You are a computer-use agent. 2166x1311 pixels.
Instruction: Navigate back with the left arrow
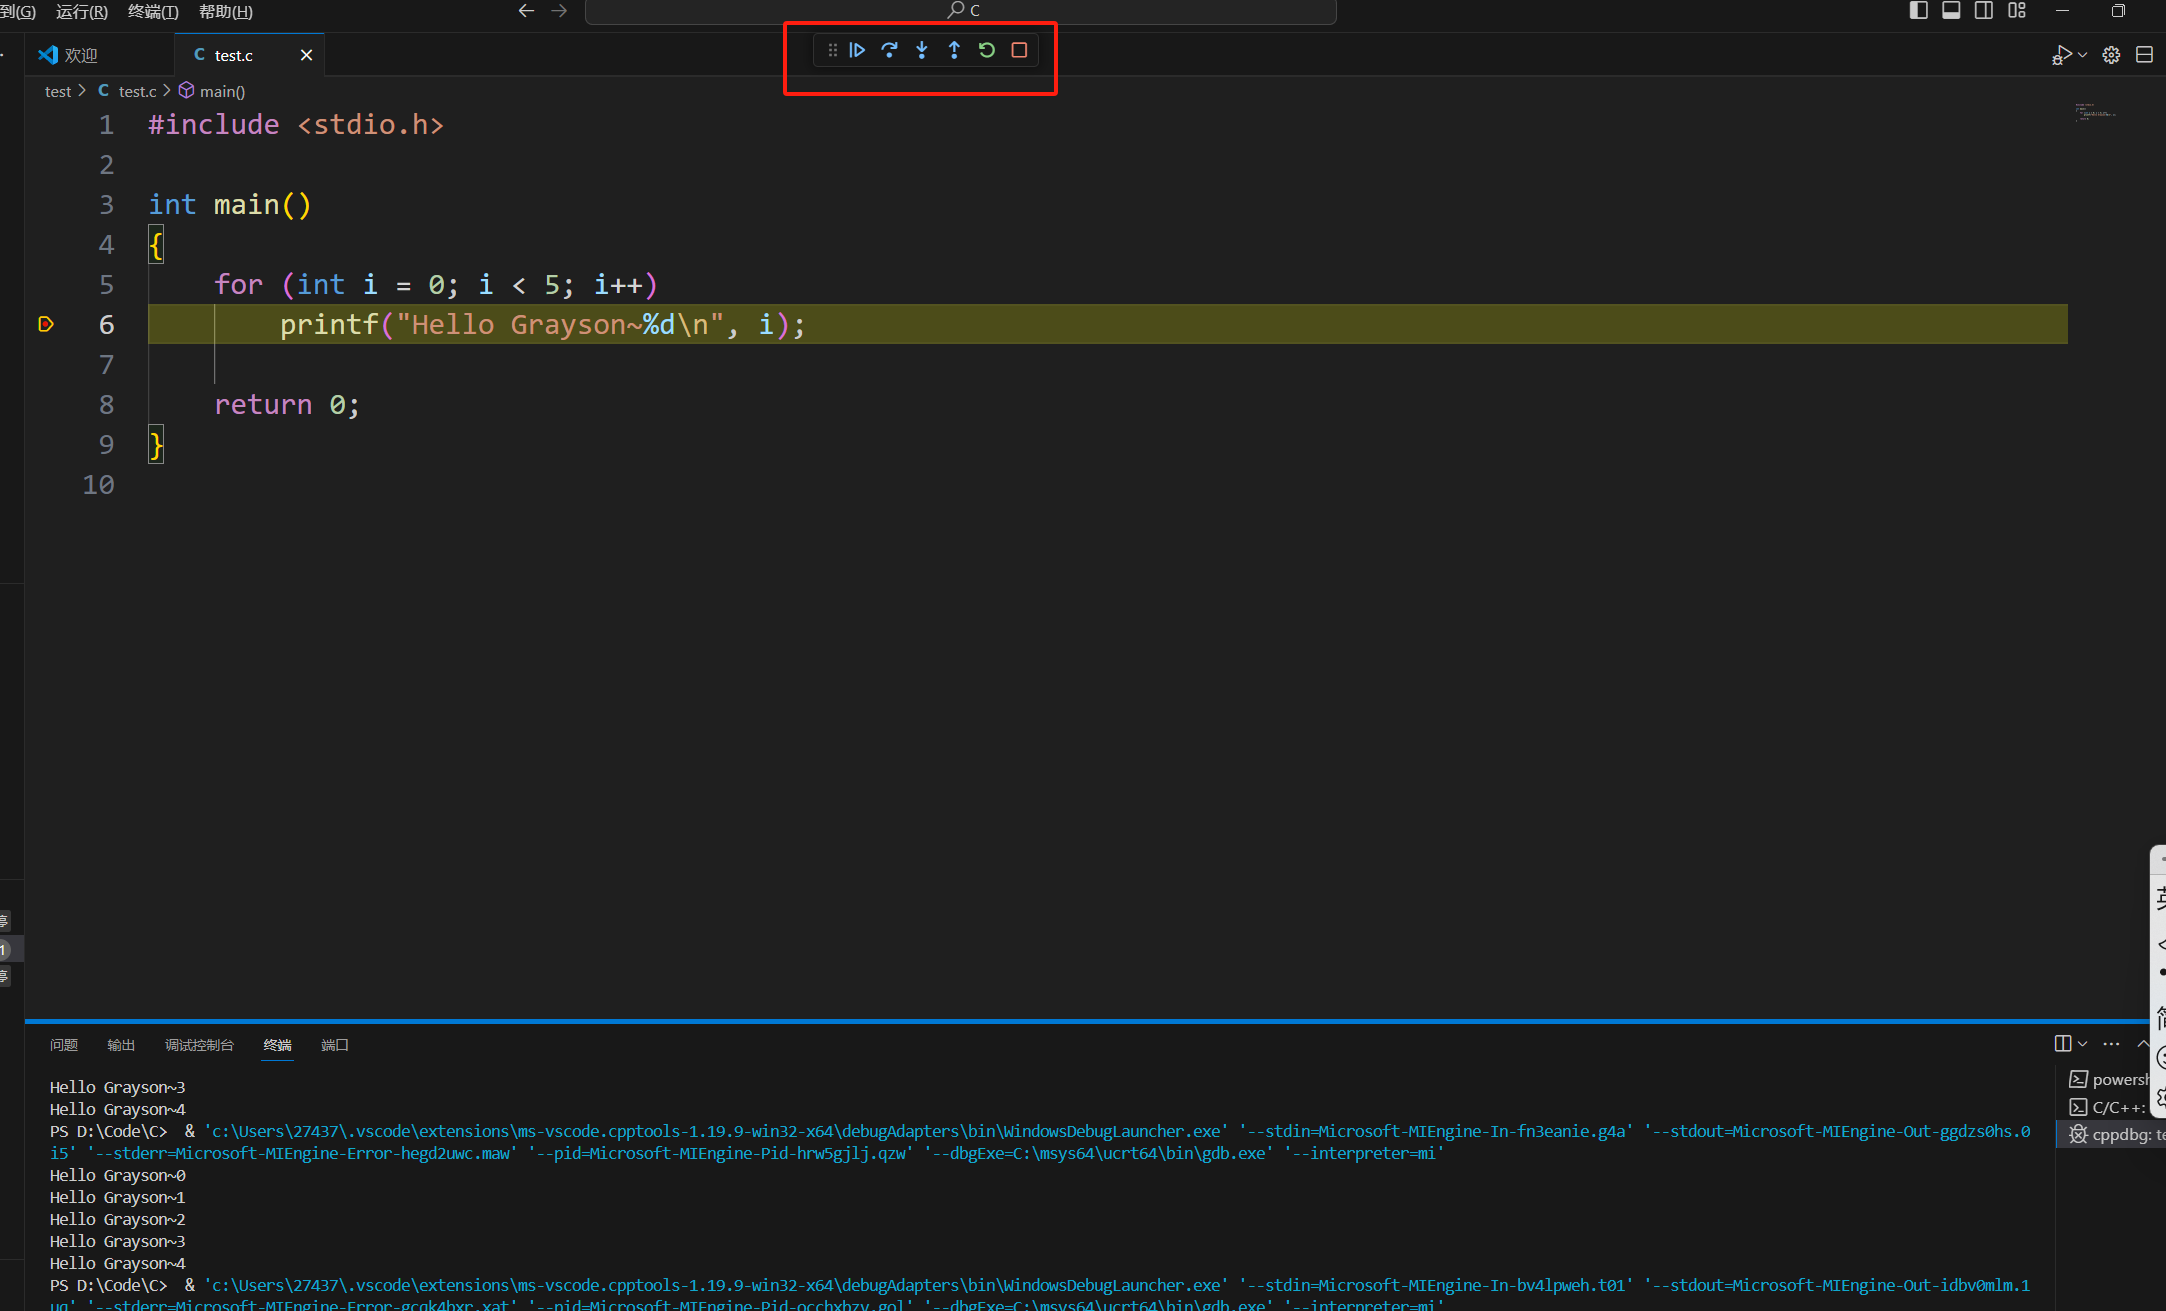526,11
